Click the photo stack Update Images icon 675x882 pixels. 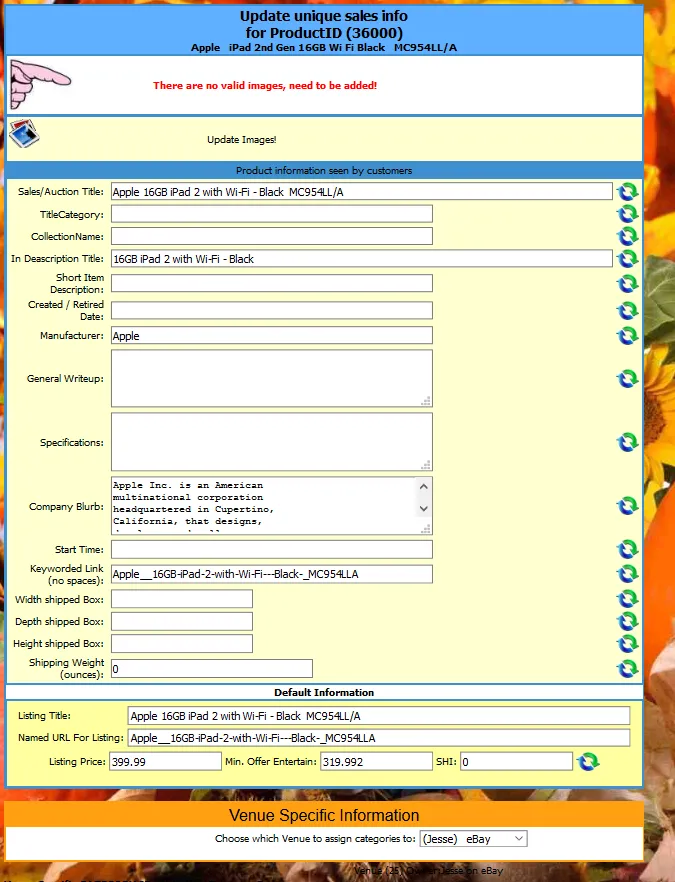24,134
